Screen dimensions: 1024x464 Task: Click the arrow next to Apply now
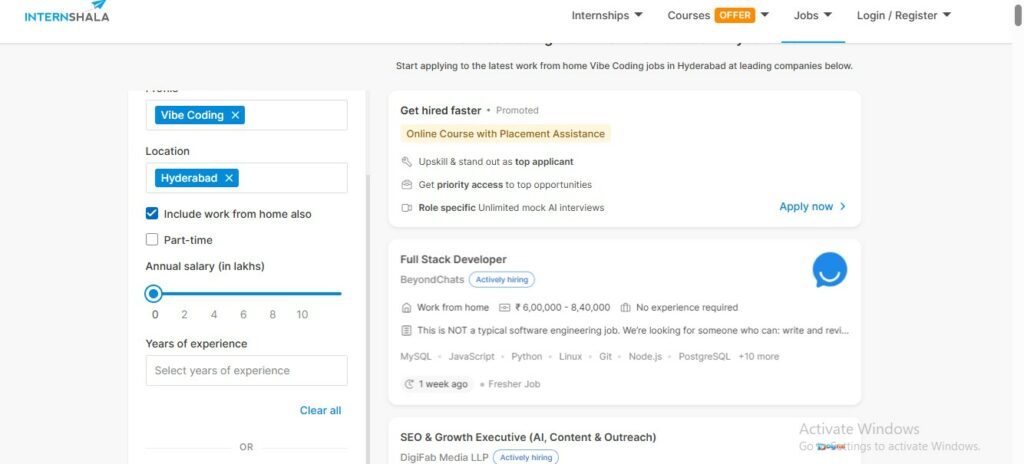click(842, 207)
